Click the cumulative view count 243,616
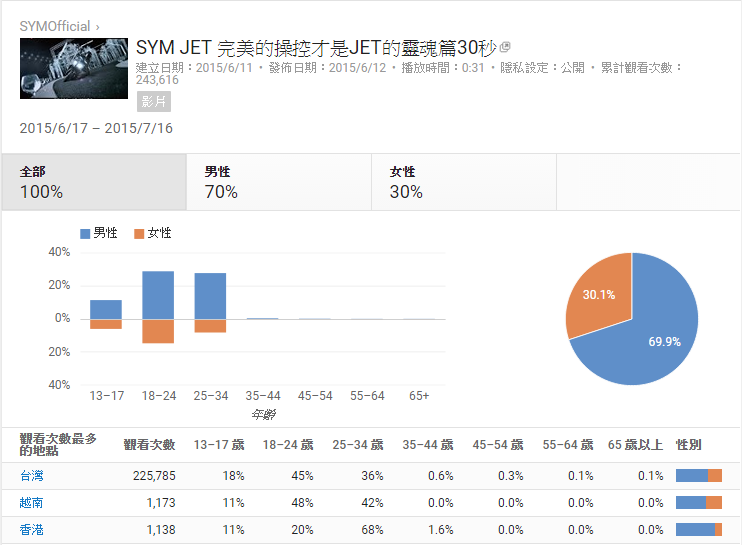The height and width of the screenshot is (545, 742). (157, 80)
